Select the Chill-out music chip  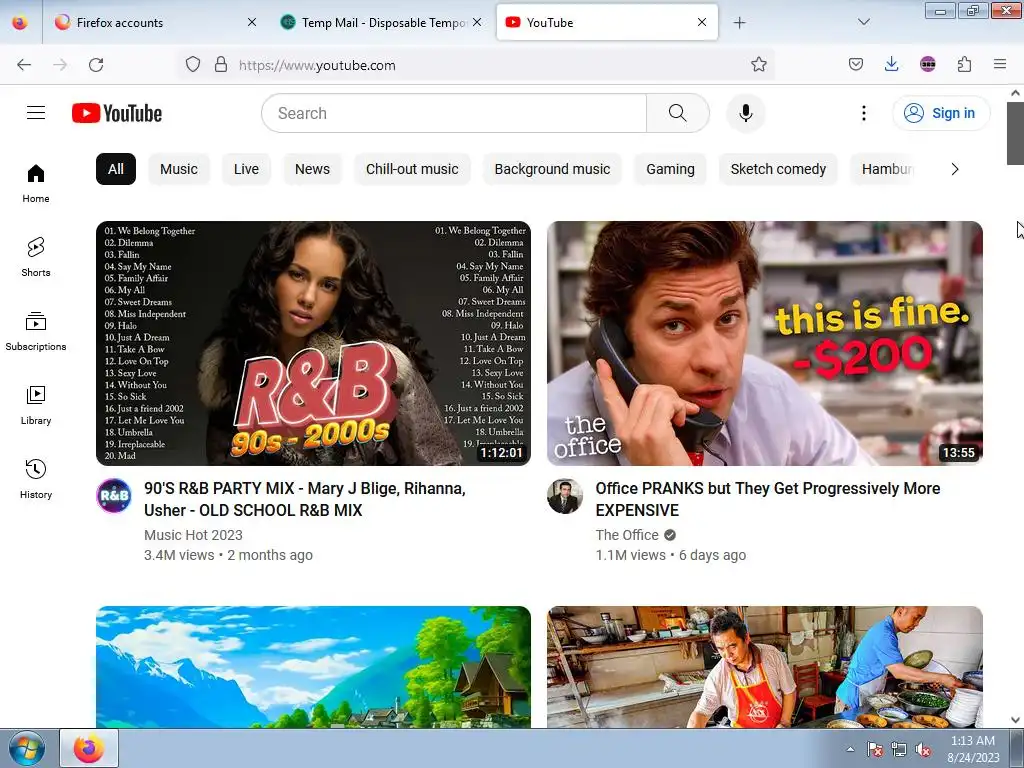(412, 169)
